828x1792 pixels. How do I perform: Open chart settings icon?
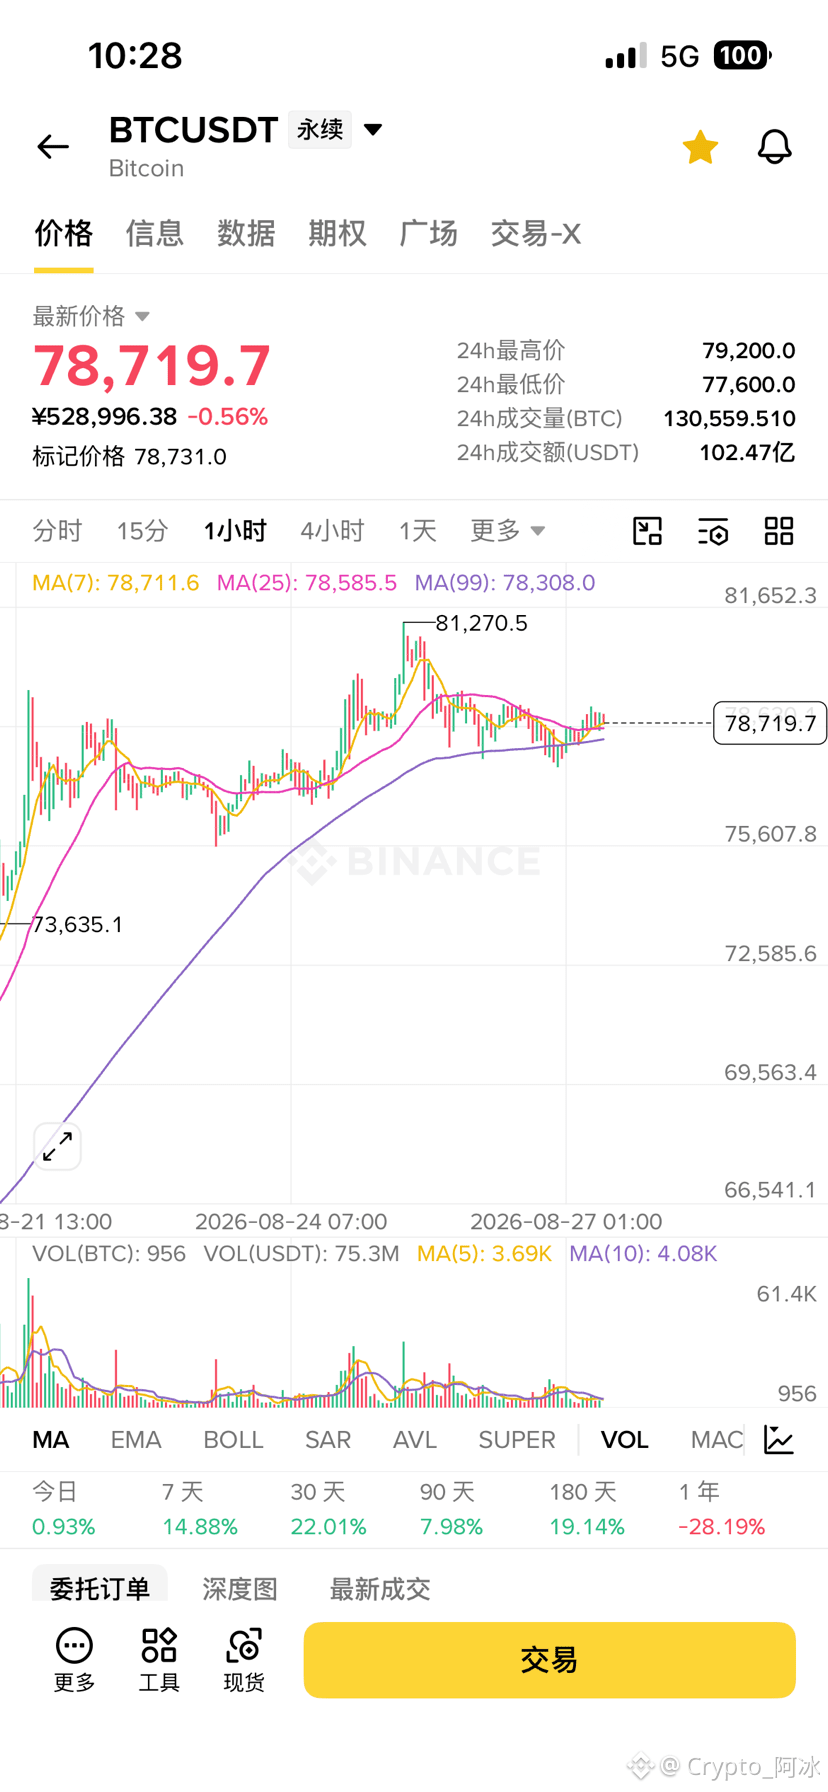point(713,531)
